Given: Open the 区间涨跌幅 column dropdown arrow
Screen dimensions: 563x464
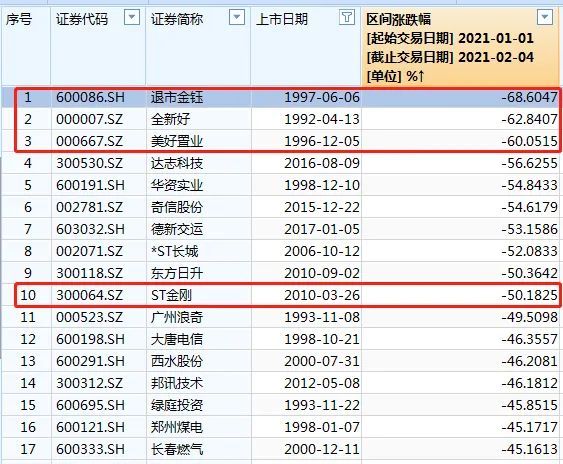Looking at the screenshot, I should [545, 17].
